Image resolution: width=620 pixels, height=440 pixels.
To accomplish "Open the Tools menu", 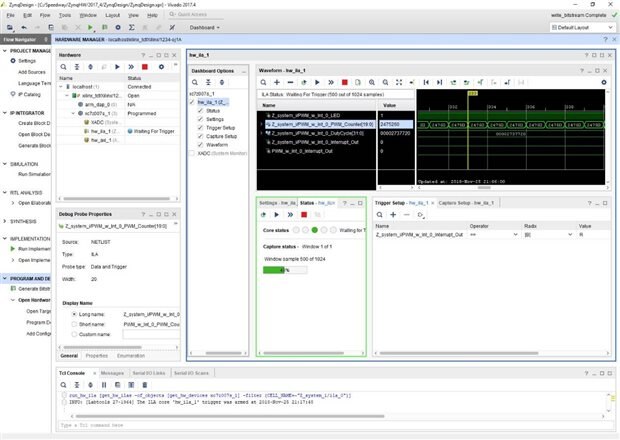I will 65,15.
